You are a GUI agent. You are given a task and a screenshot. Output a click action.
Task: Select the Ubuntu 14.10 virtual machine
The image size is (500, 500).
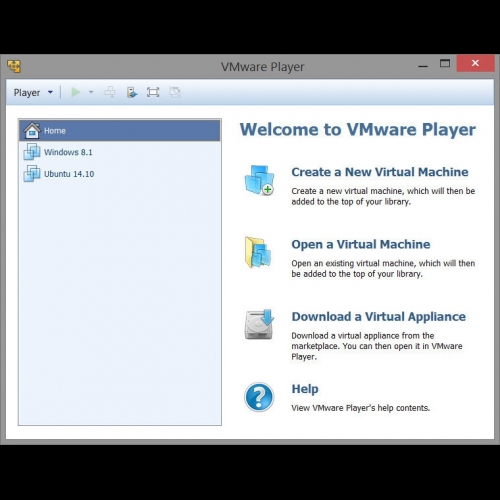120,174
